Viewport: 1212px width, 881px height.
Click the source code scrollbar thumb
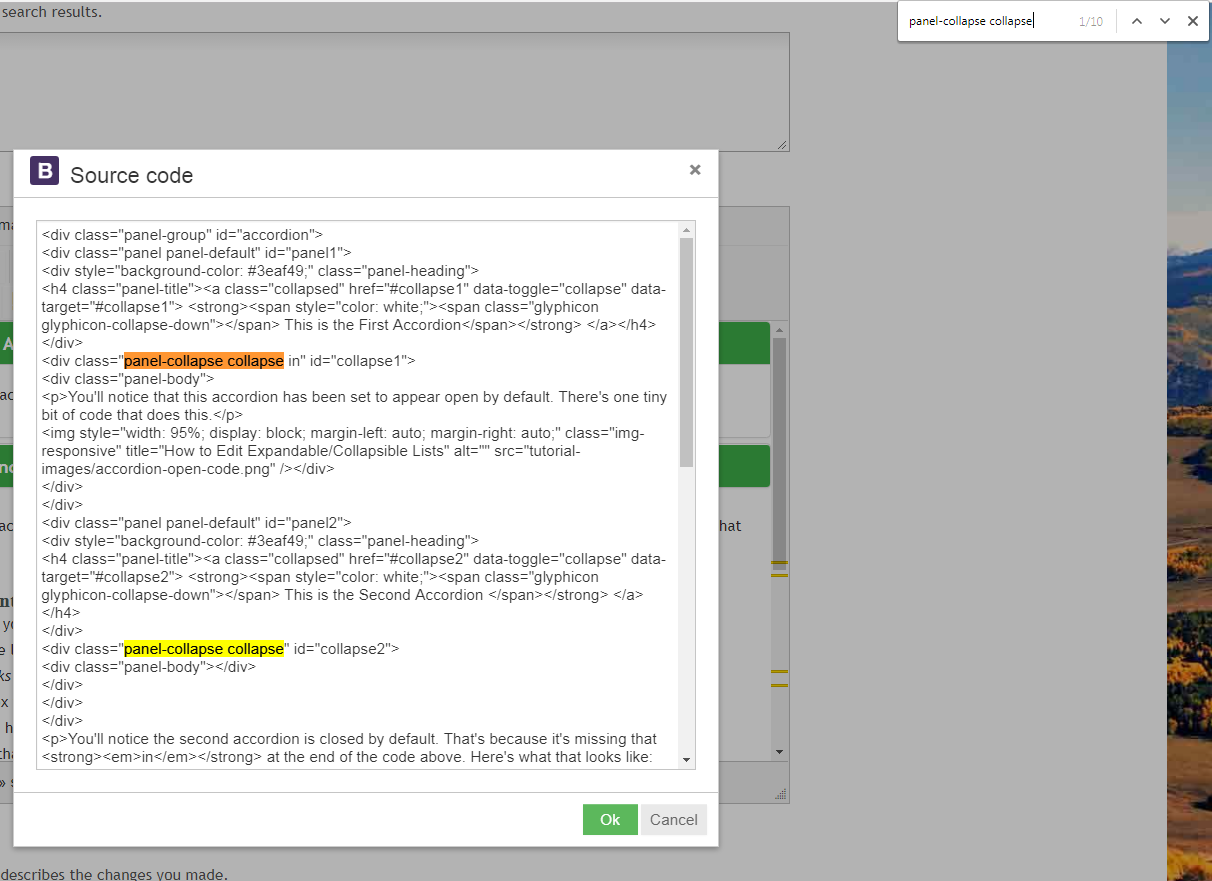[686, 350]
